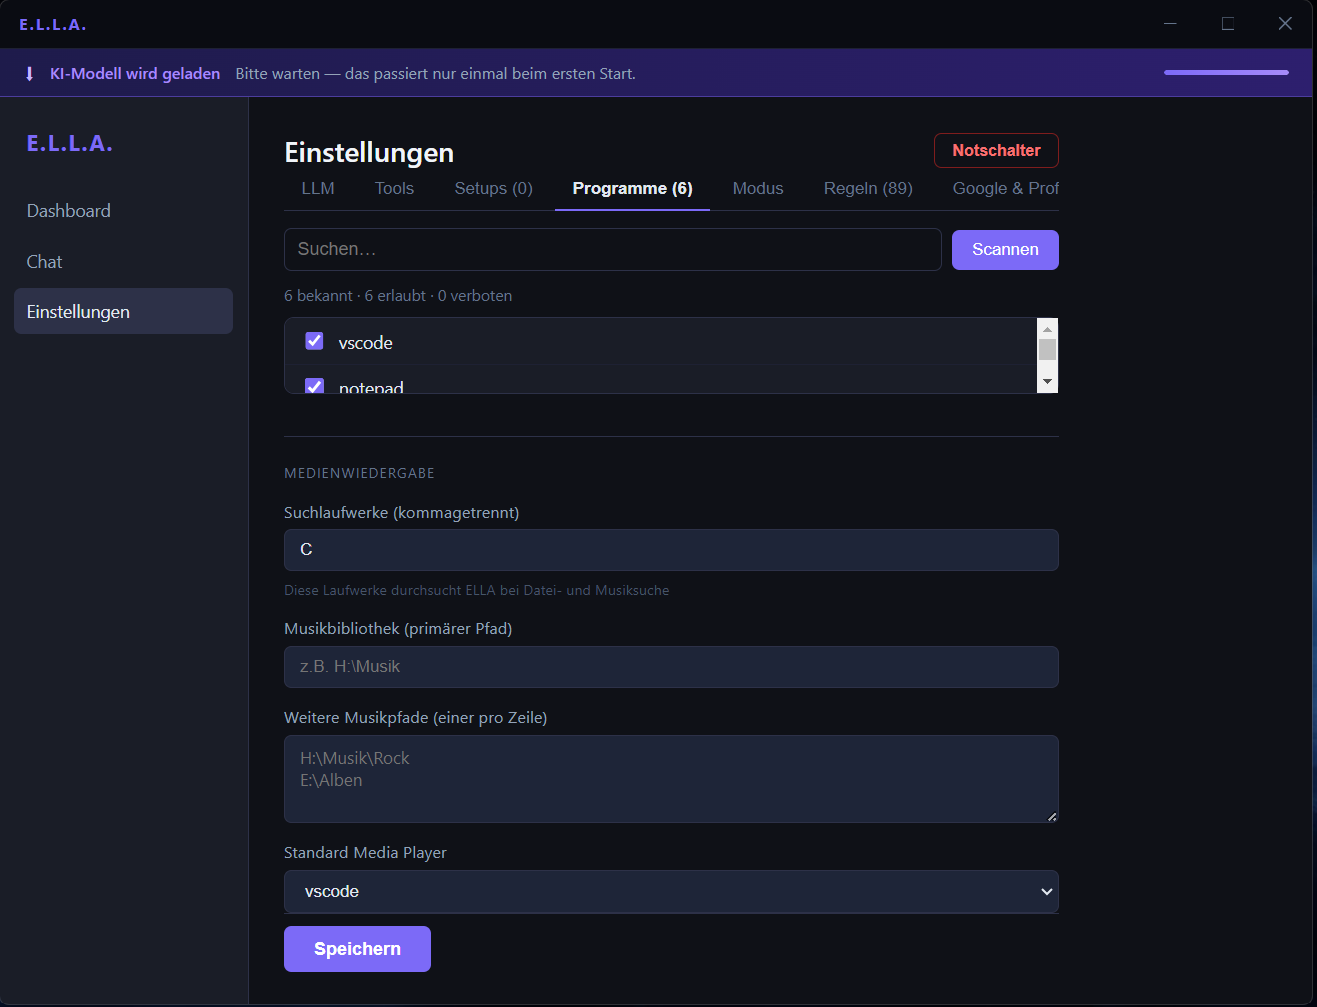The width and height of the screenshot is (1317, 1007).
Task: Click the program list scroll-down arrow
Action: pos(1047,382)
